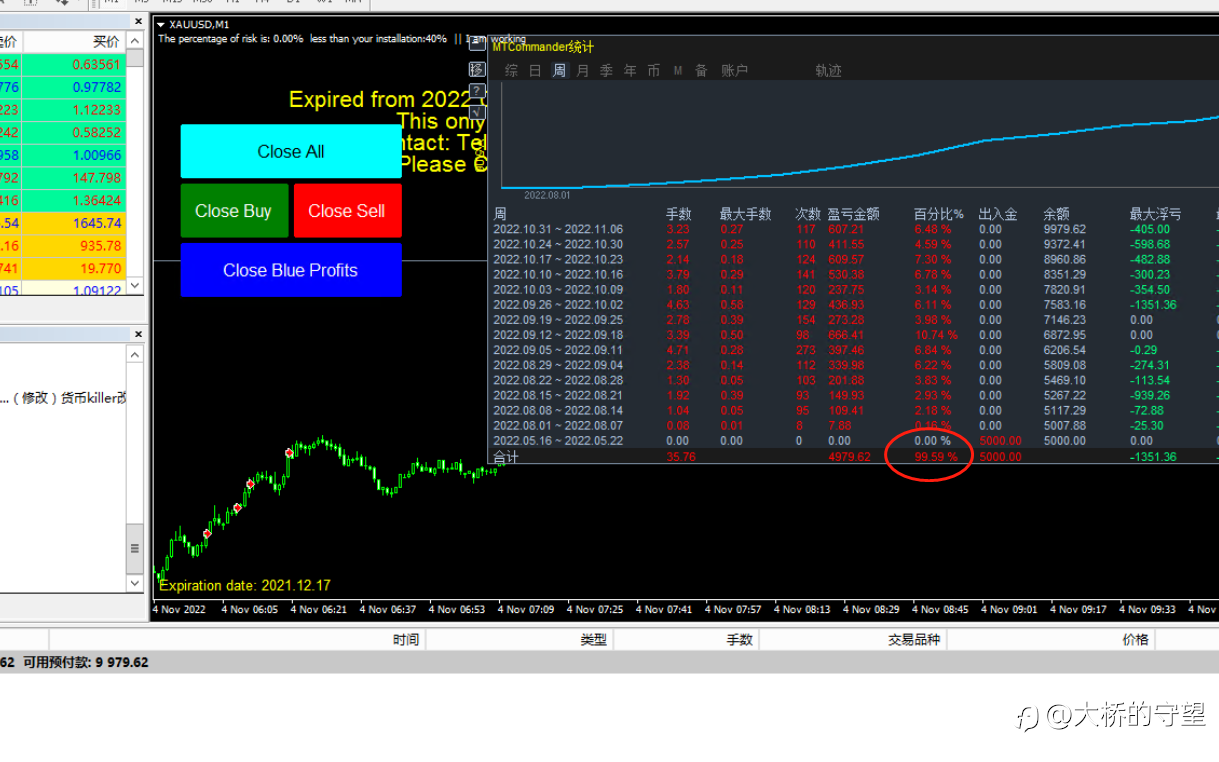Viewport: 1219px width, 762px height.
Task: Click the Expiration date: 2021.12.17 chart label
Action: pyautogui.click(x=245, y=585)
